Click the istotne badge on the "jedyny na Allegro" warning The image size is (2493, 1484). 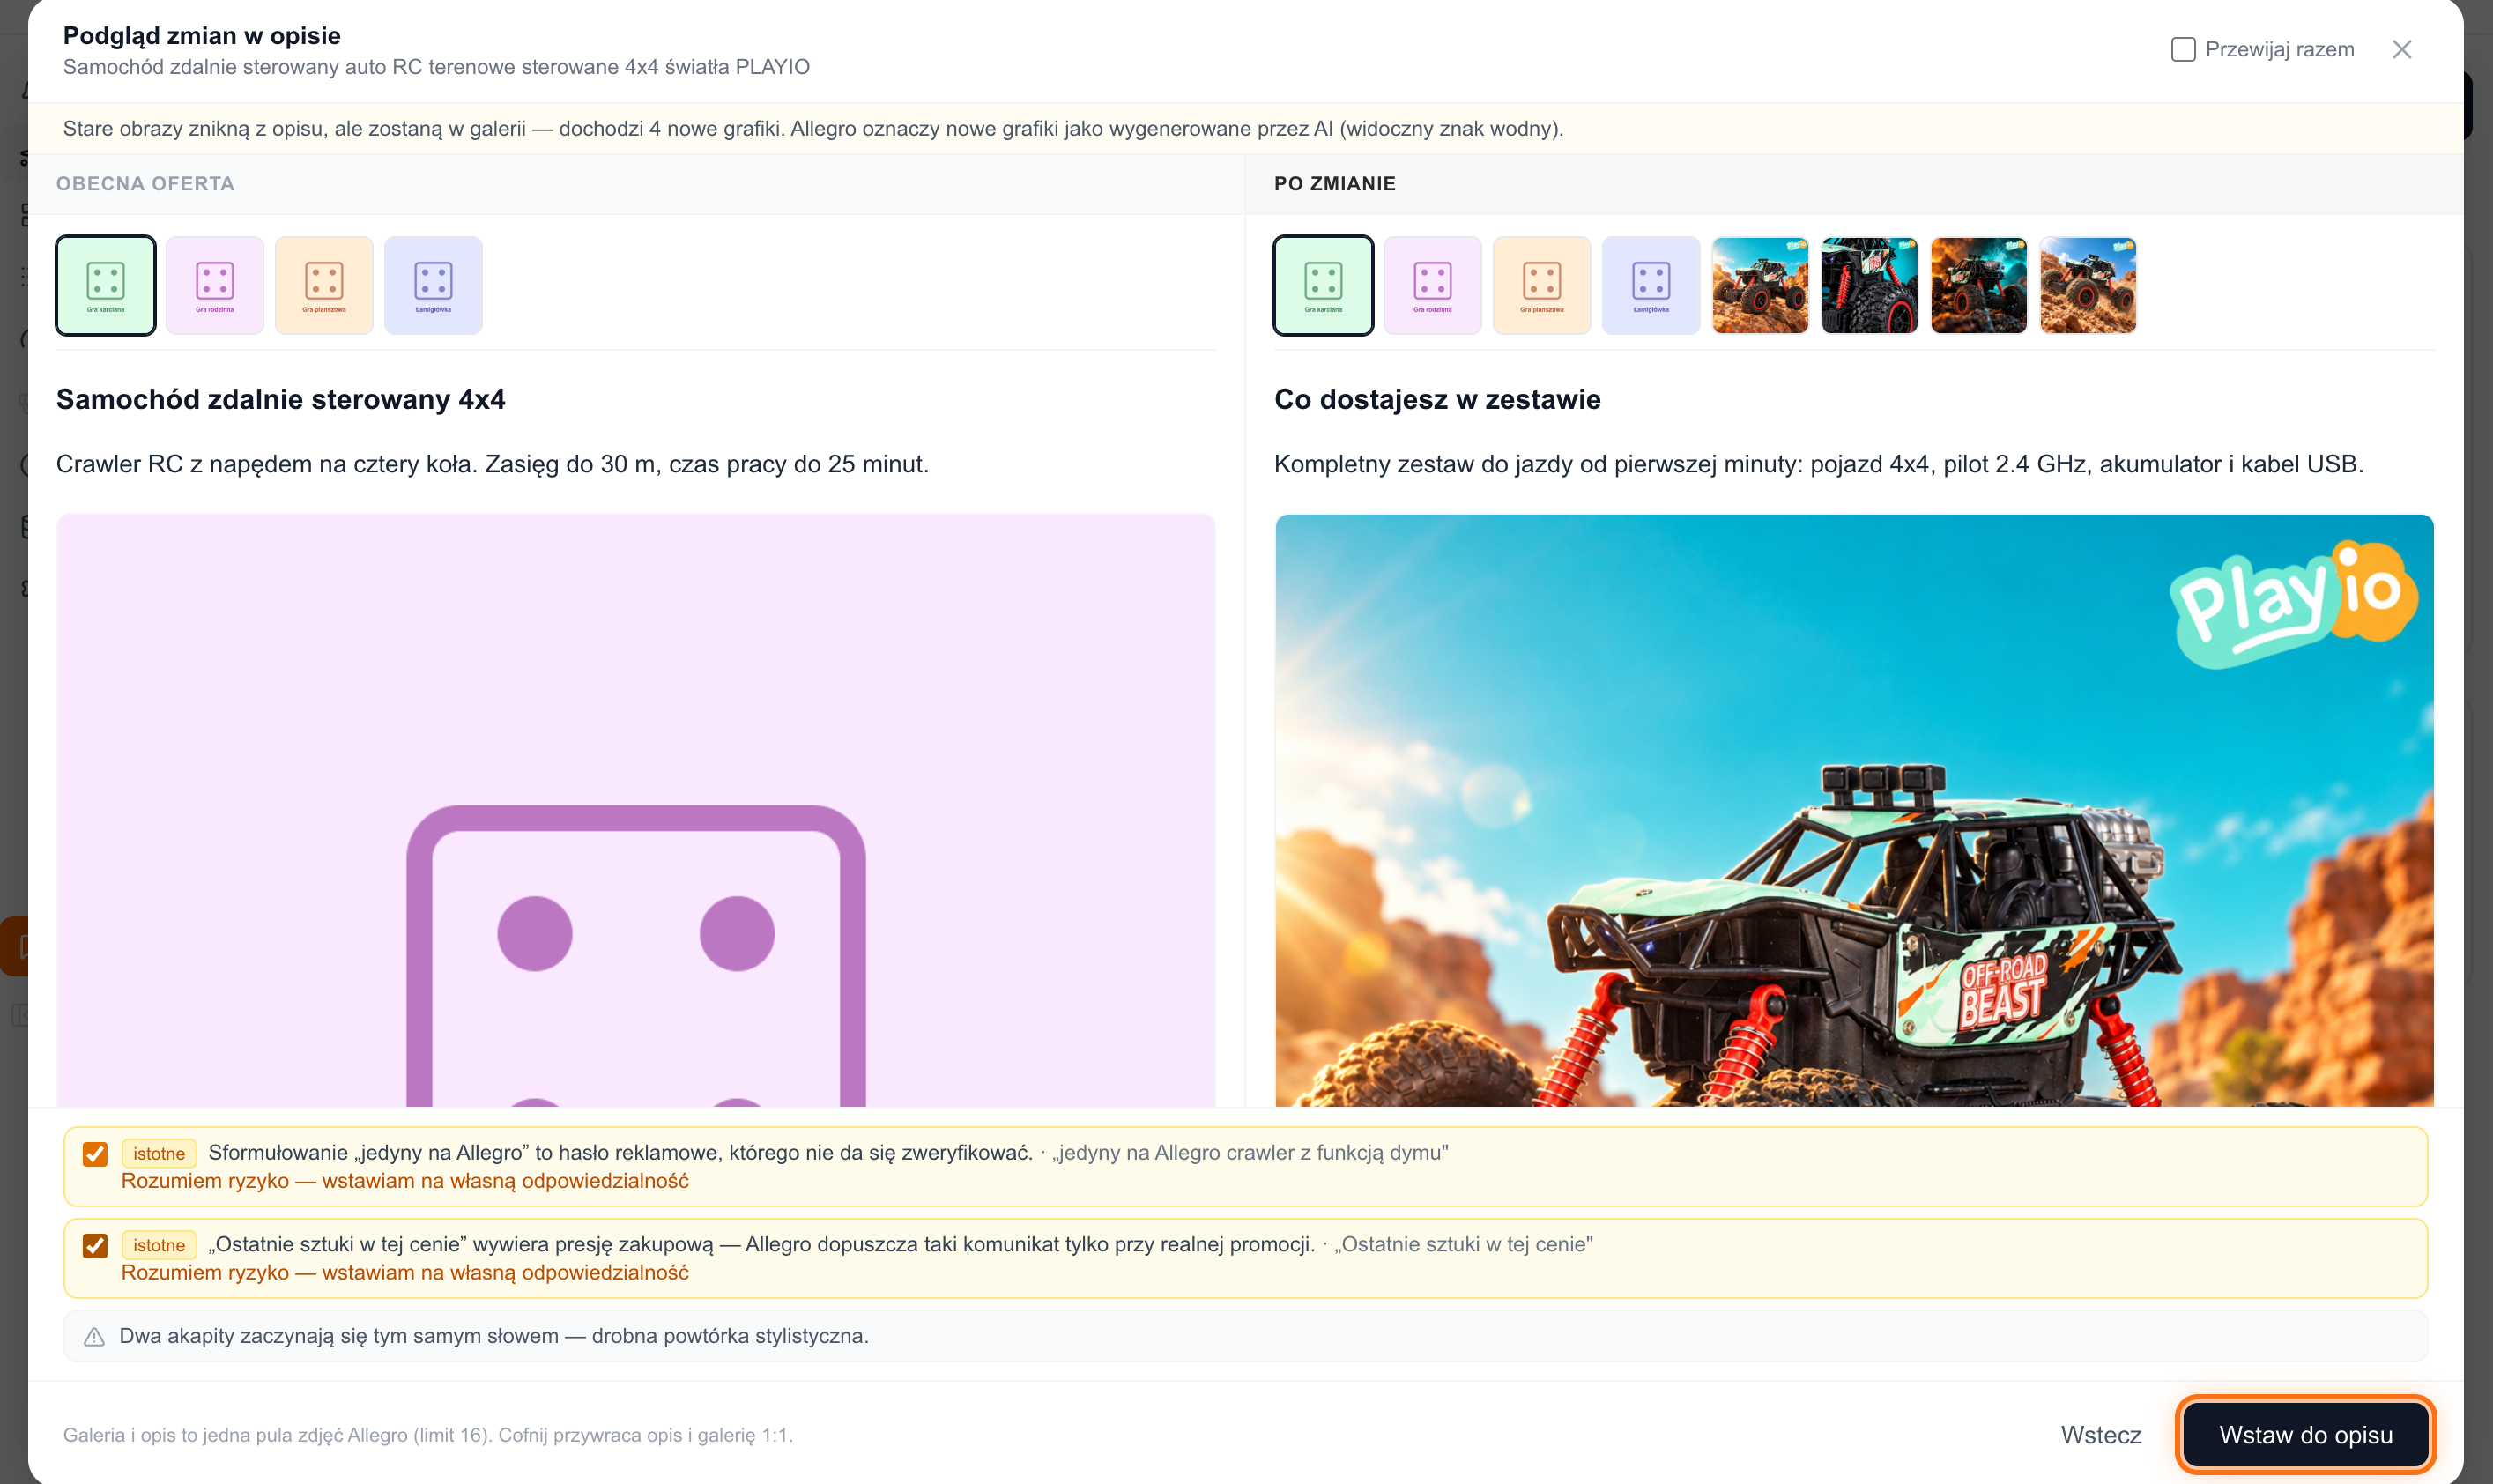coord(159,1153)
